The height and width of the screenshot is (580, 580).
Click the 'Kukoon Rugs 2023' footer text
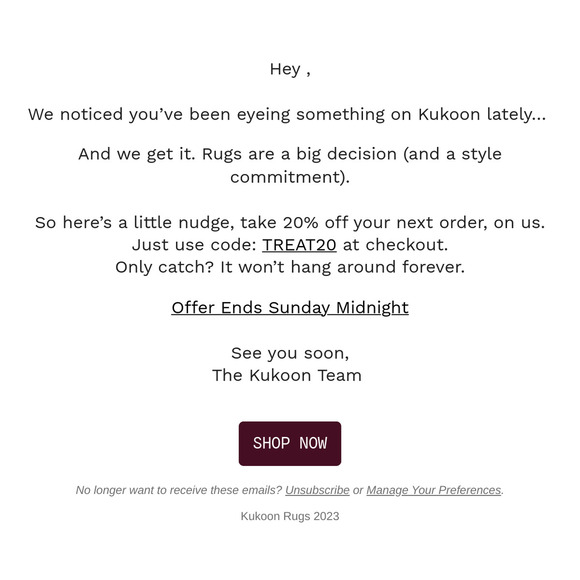pos(290,516)
